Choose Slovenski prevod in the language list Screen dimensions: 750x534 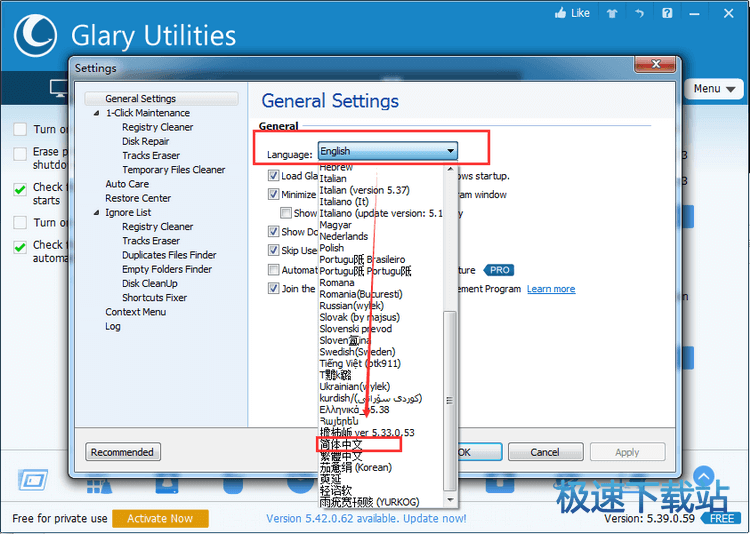click(355, 329)
